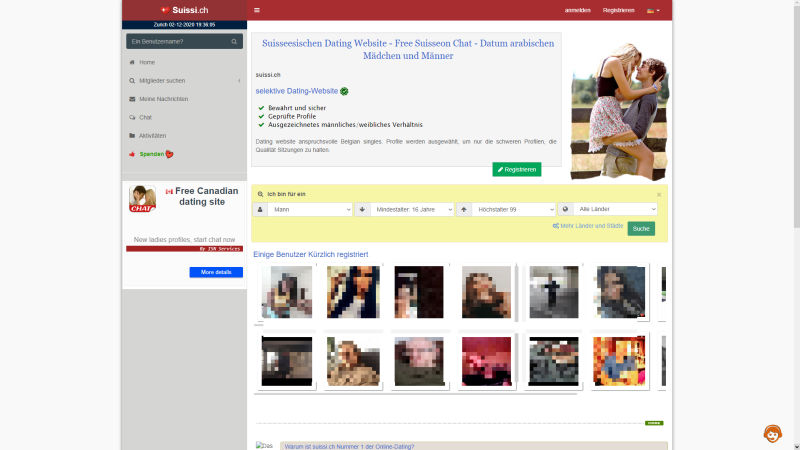This screenshot has height=450, width=800.
Task: Click the green verified badge icon
Action: [x=344, y=91]
